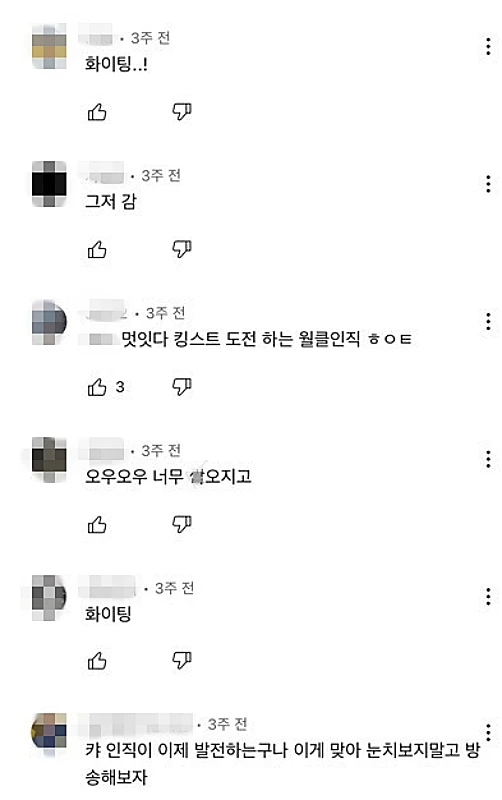Open avatar of the '화이팅..!' commenter
502x800 pixels.
49,46
